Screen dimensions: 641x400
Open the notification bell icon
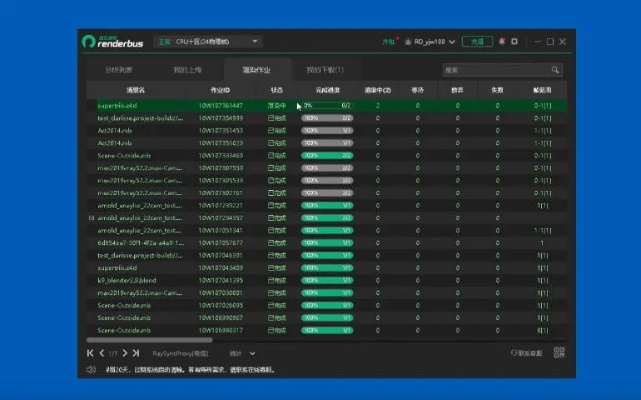point(500,42)
